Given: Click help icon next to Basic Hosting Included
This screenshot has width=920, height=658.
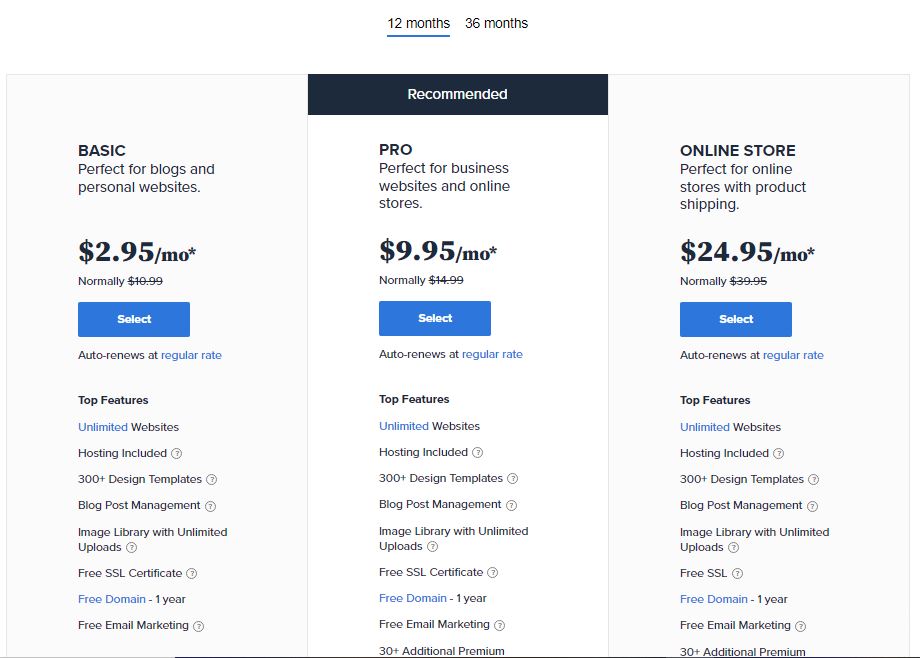Looking at the screenshot, I should 176,454.
